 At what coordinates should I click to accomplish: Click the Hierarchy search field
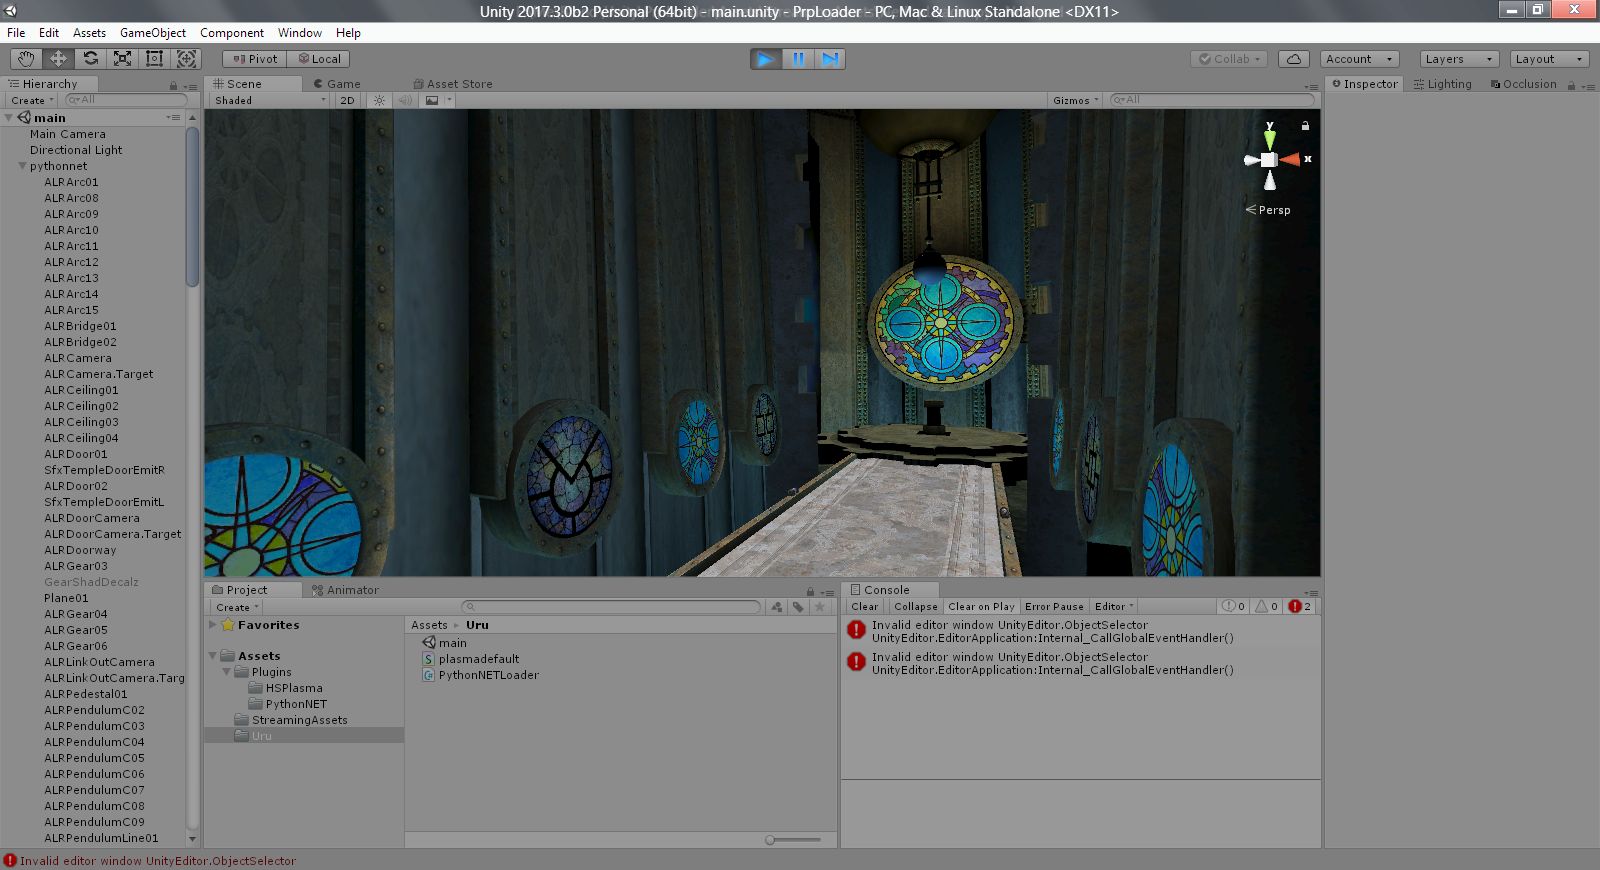click(x=124, y=100)
